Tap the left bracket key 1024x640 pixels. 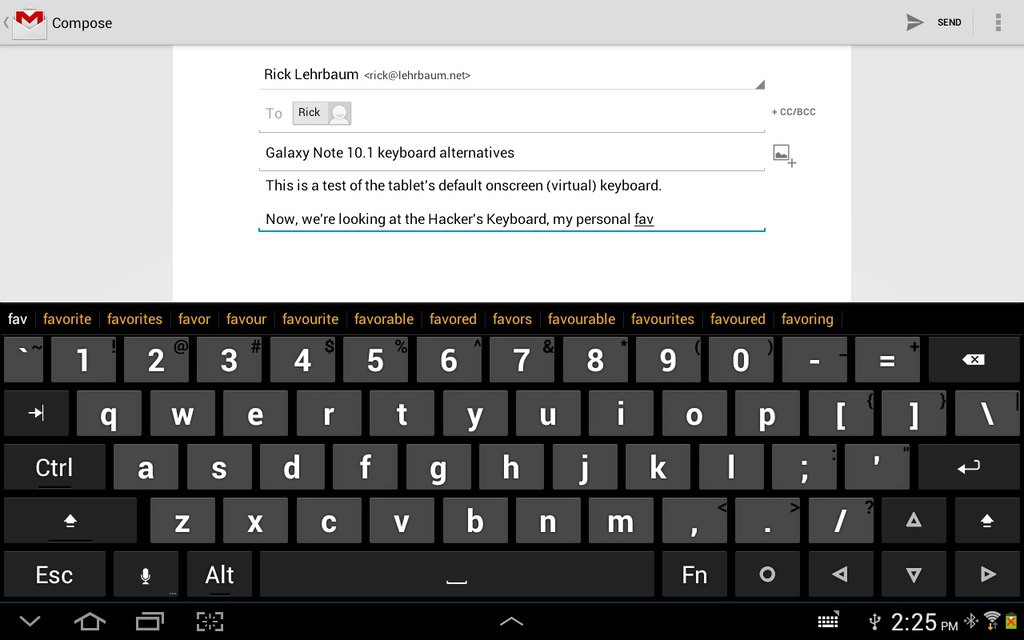click(840, 413)
